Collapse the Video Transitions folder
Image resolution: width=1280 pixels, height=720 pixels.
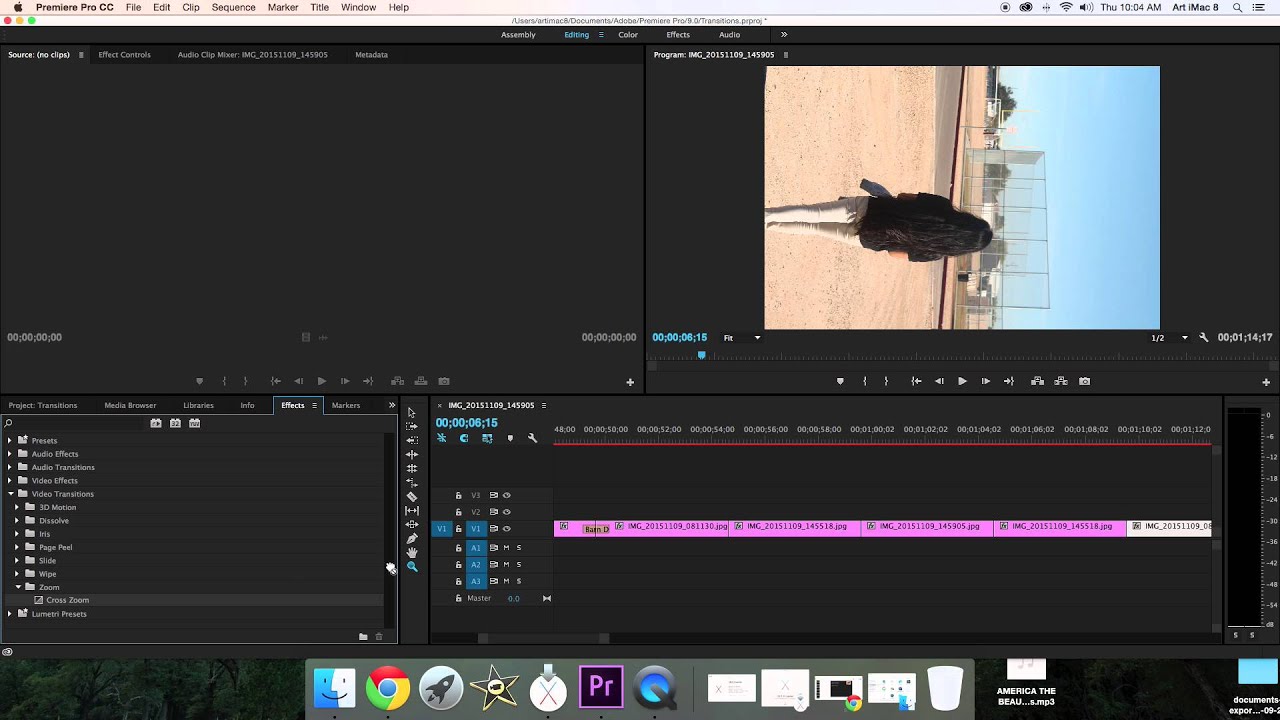click(x=10, y=494)
